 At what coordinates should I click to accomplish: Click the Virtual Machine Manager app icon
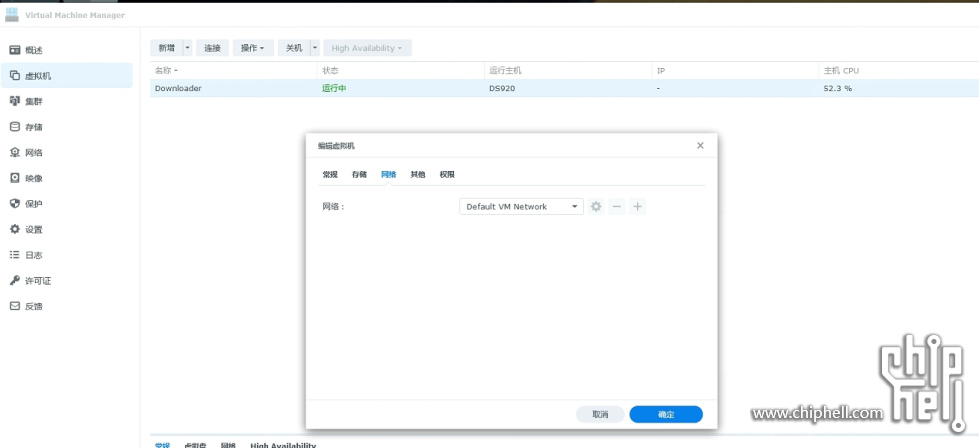12,15
